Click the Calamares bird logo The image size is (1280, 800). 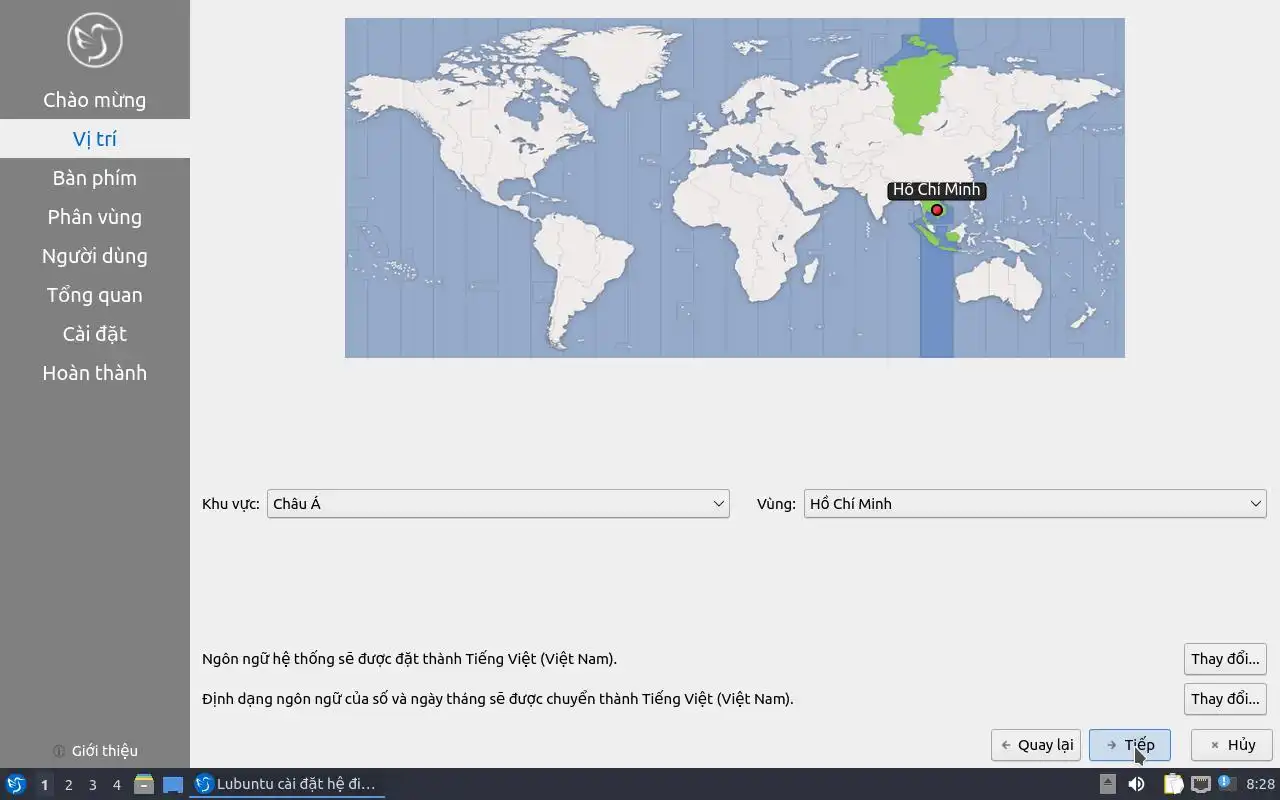pos(95,40)
